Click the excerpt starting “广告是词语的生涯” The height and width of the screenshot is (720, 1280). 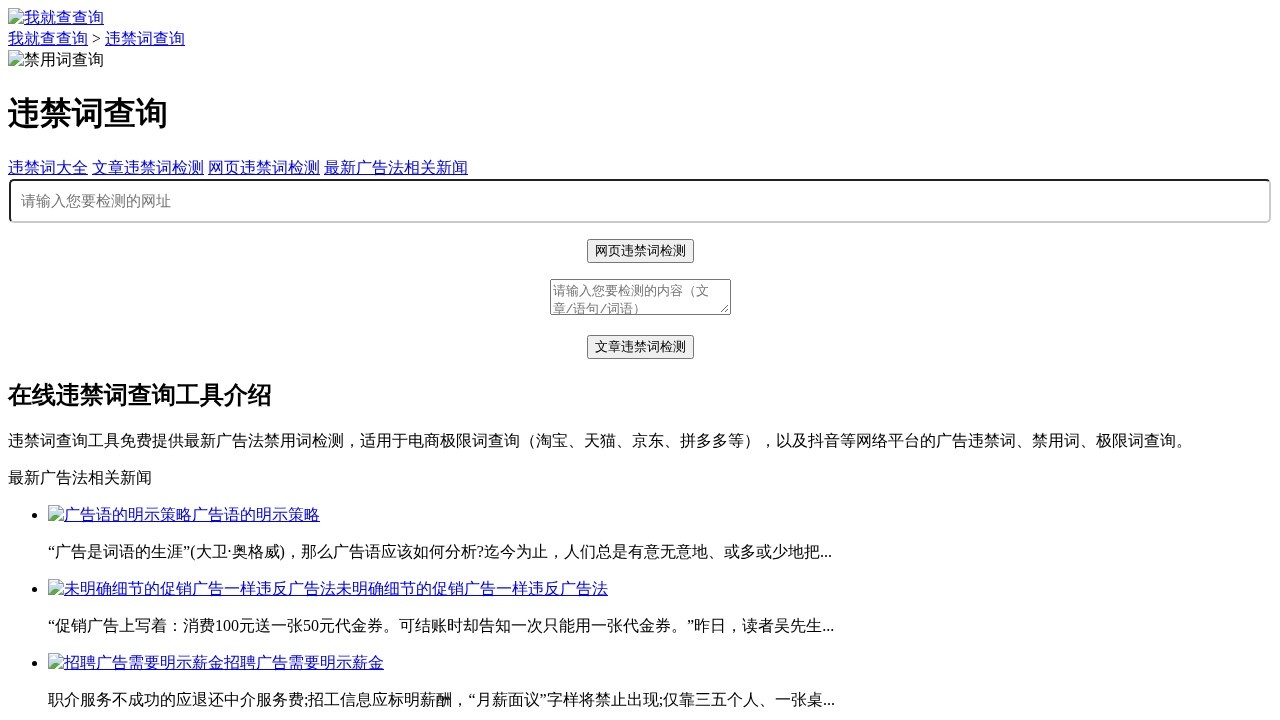440,551
